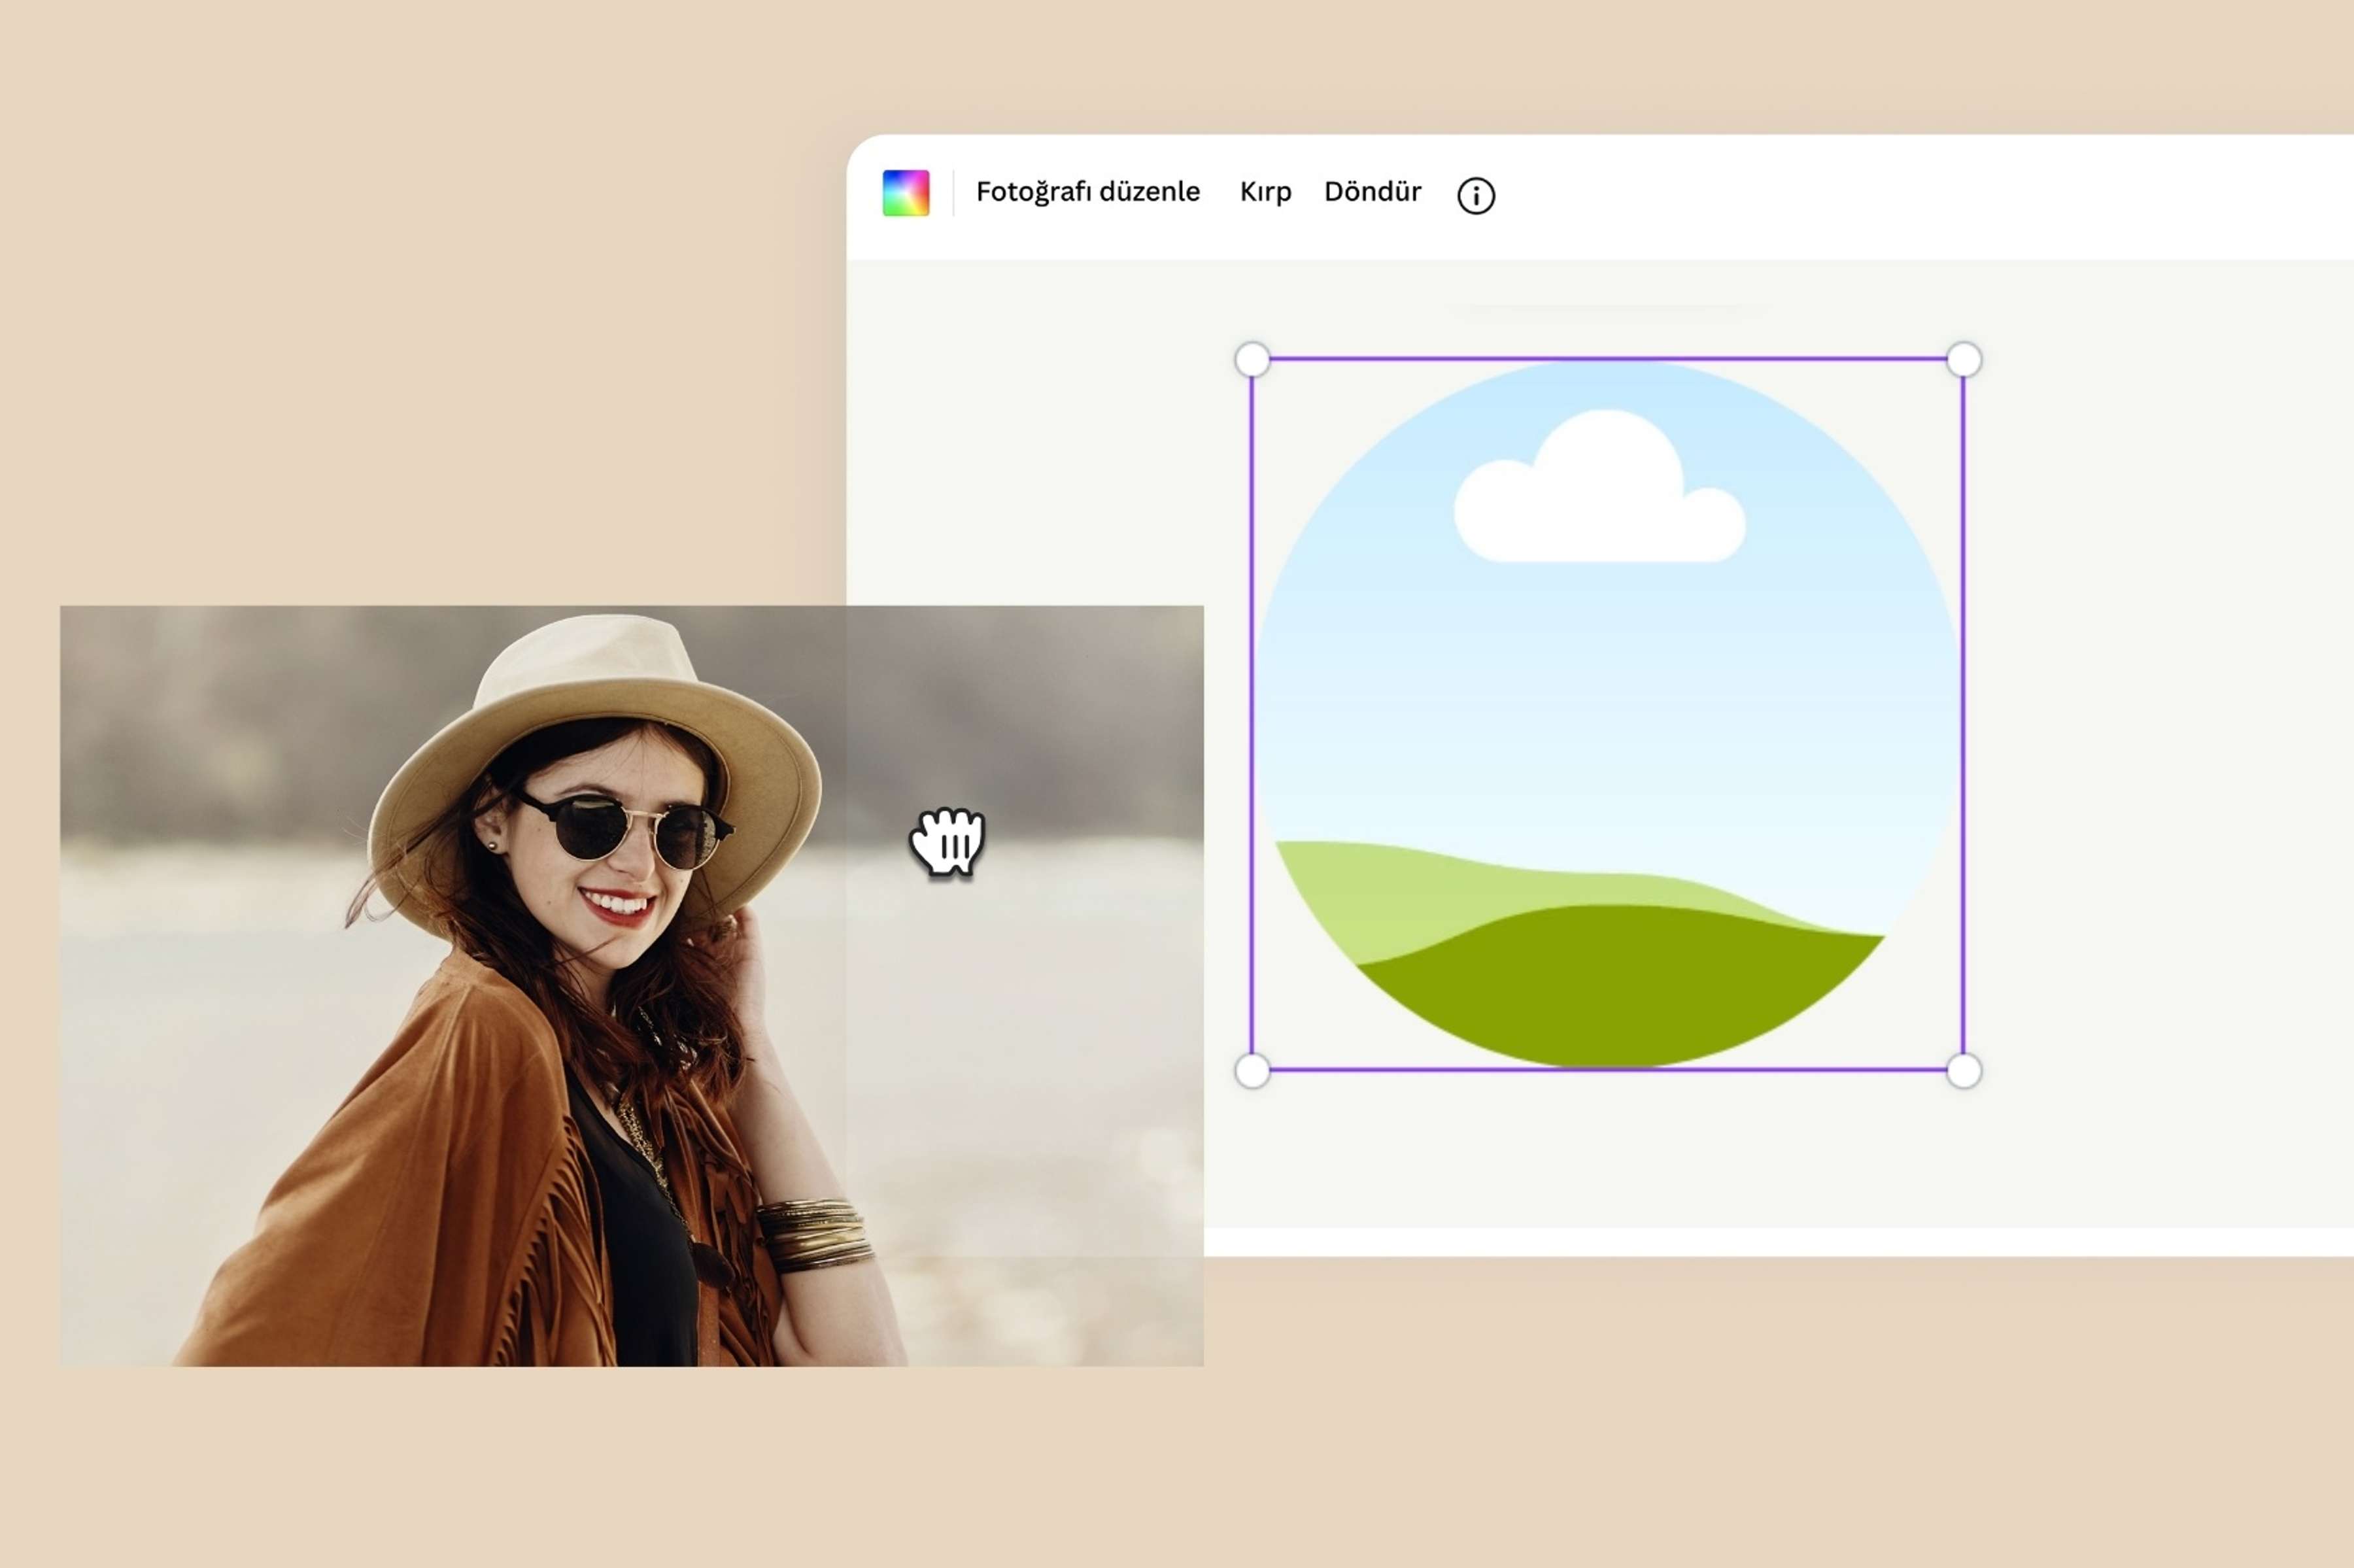Screen dimensions: 2354x1568
Task: Grab the top-left frame resize handle
Action: click(x=1252, y=360)
